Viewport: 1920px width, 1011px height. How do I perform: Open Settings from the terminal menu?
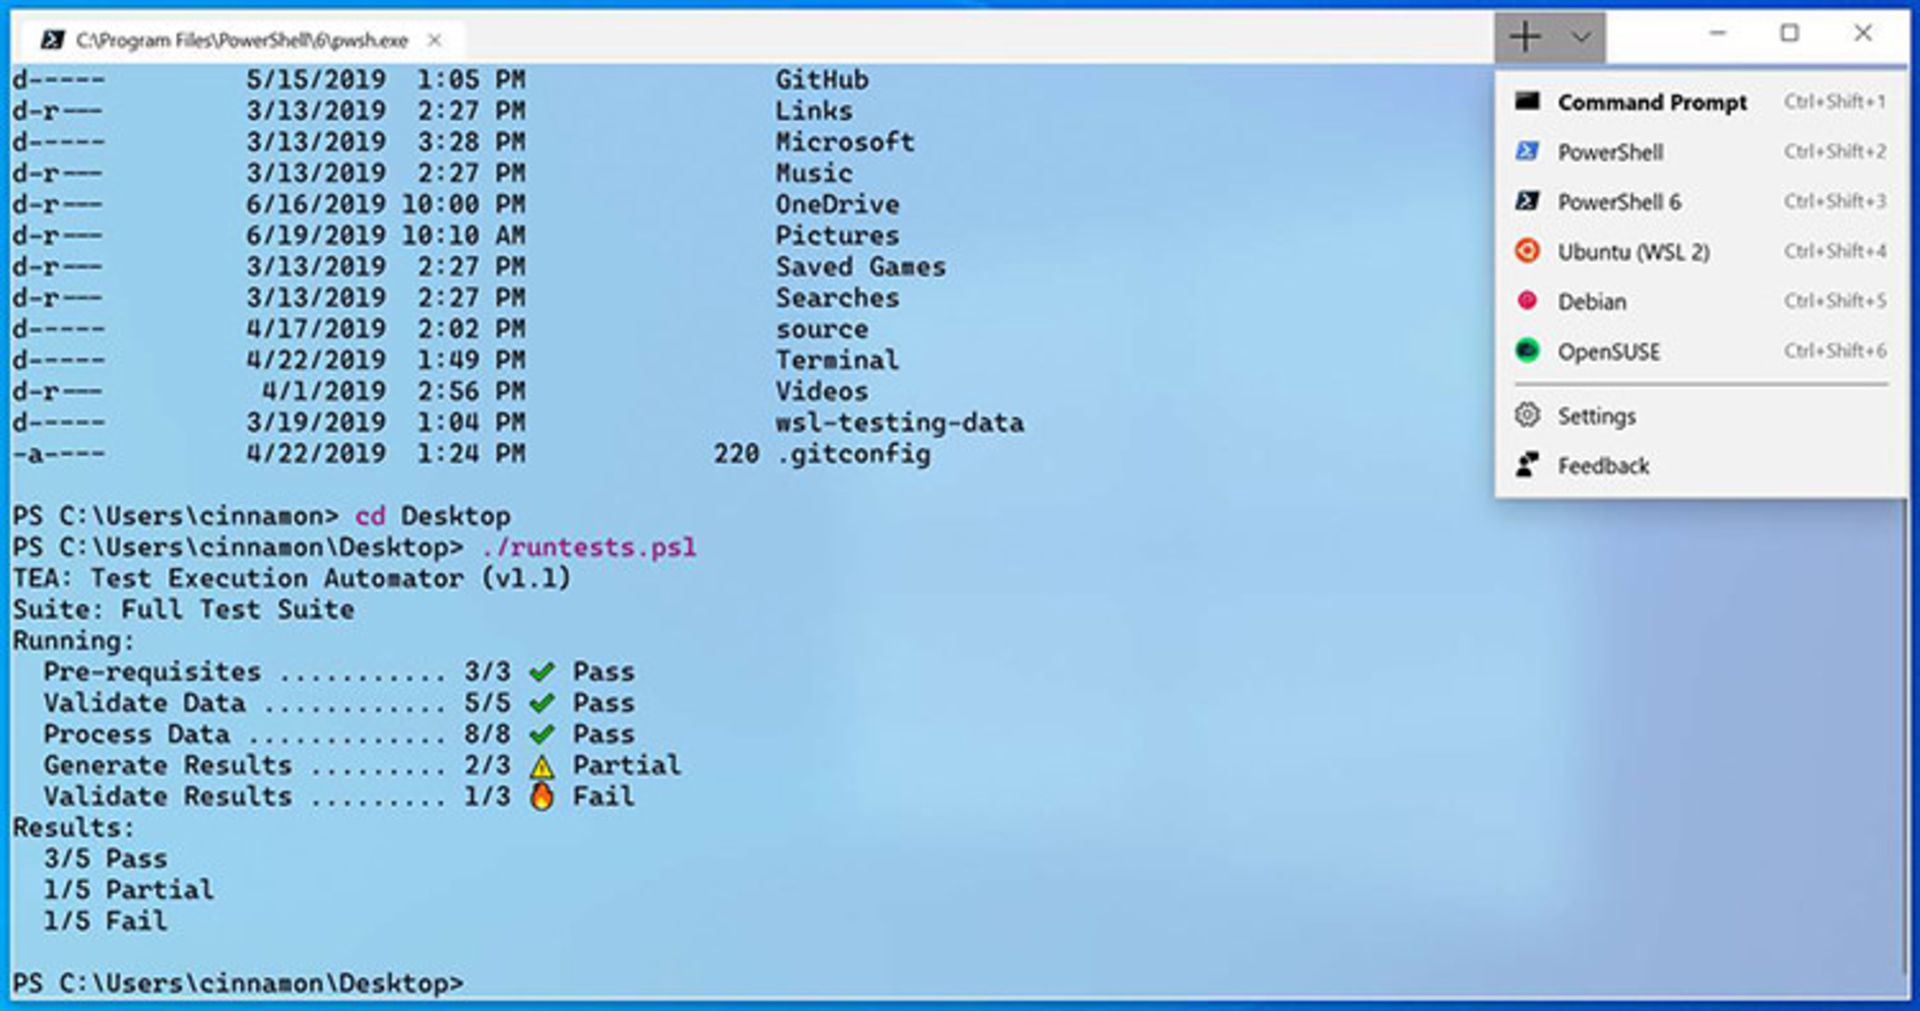tap(1596, 415)
